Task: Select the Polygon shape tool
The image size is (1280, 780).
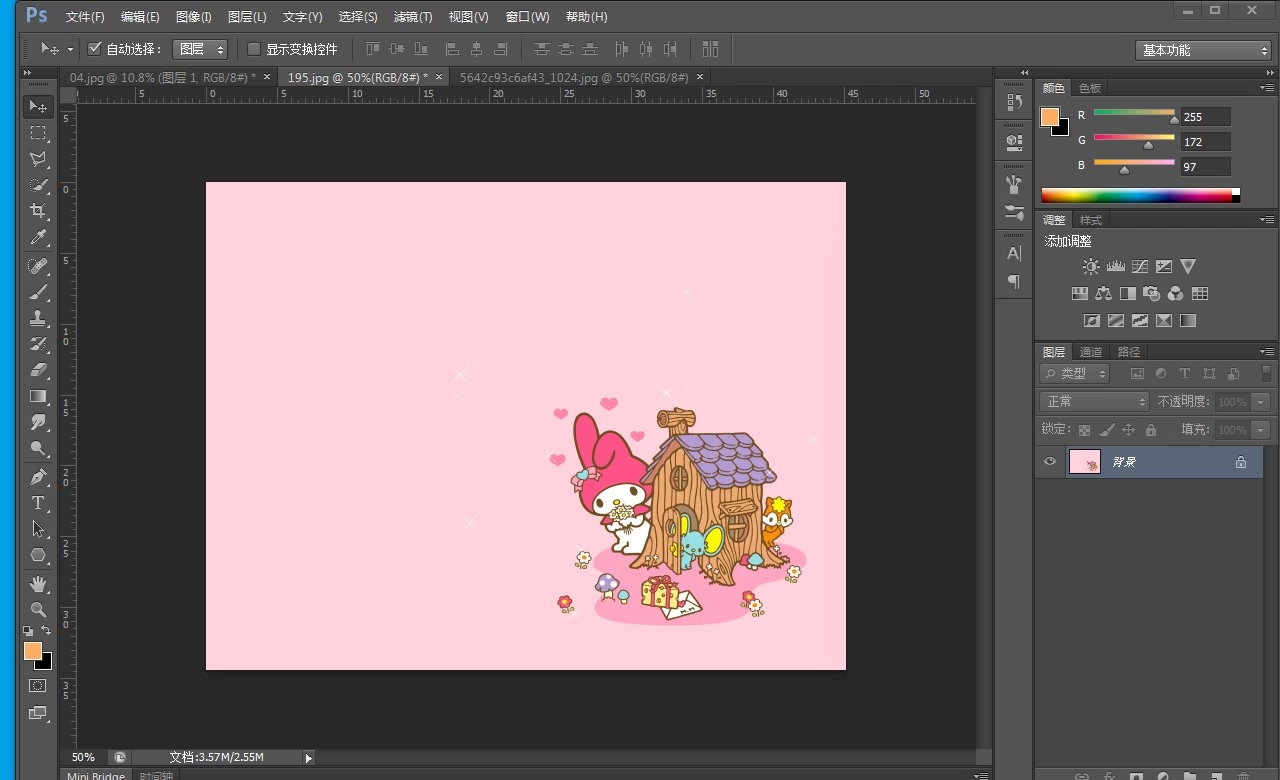Action: [x=38, y=555]
